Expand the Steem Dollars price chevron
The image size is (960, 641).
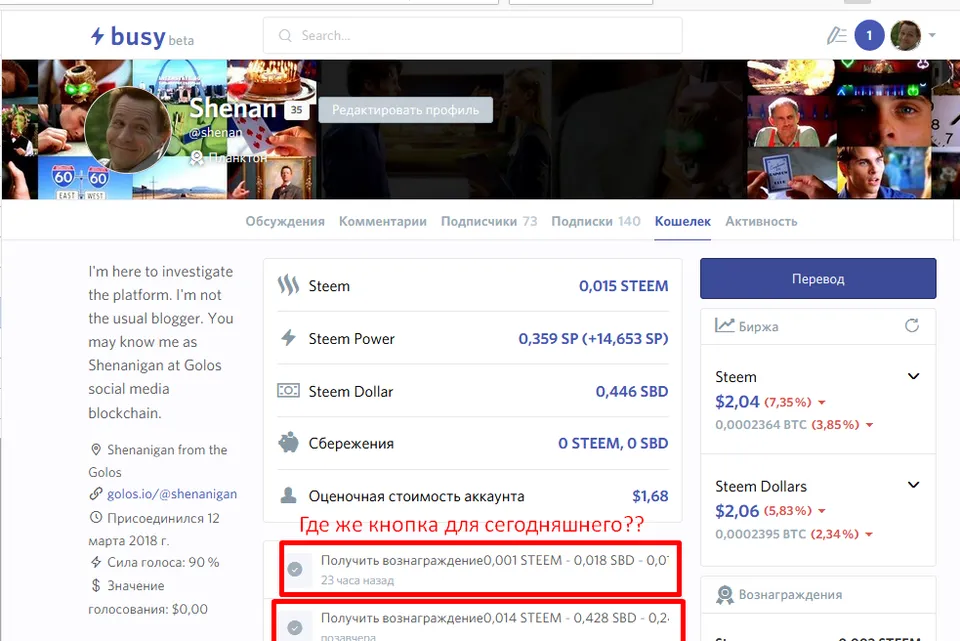913,485
